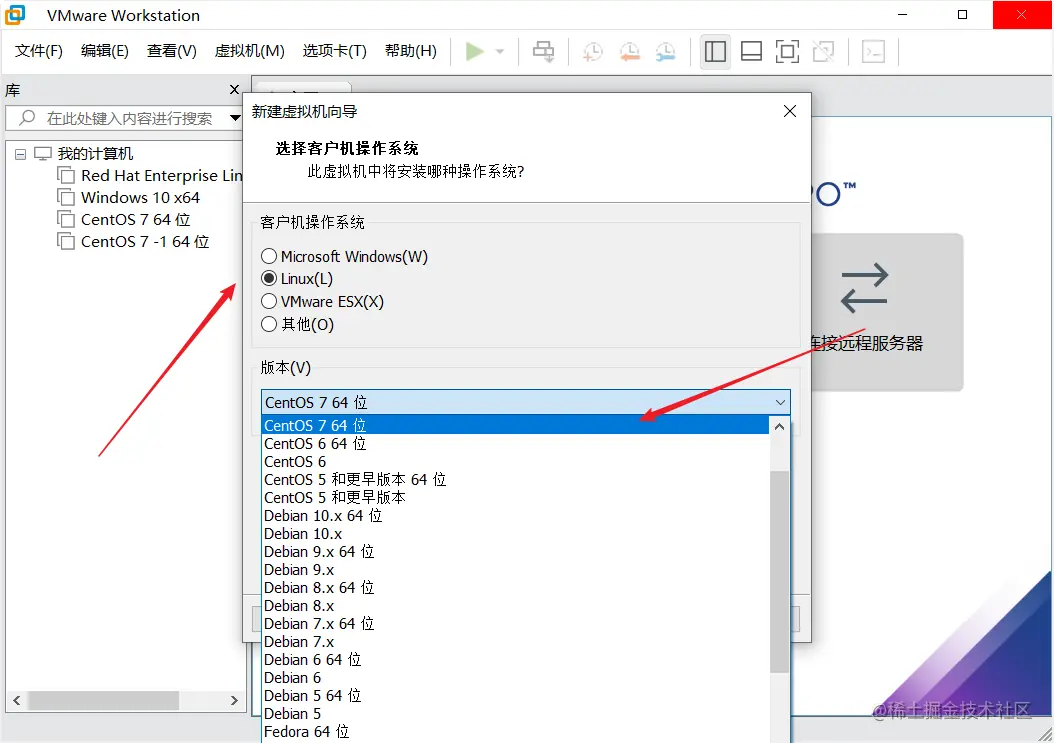Open the 编辑(E) menu
The width and height of the screenshot is (1054, 743).
point(105,51)
